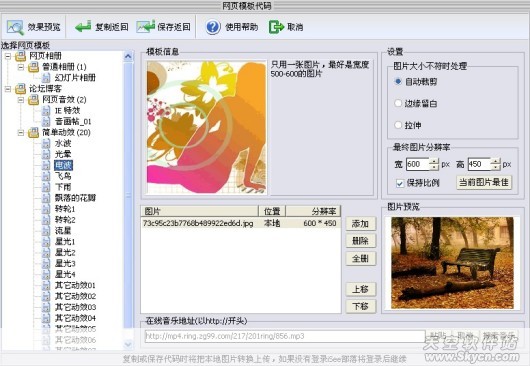Select the 其它动效04 template

click(x=75, y=318)
